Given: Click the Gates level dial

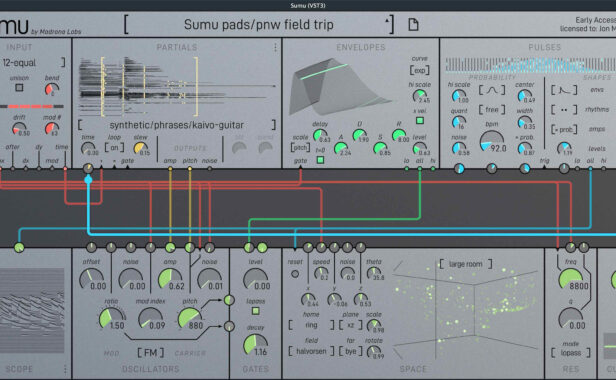Looking at the screenshot, I should click(x=255, y=279).
